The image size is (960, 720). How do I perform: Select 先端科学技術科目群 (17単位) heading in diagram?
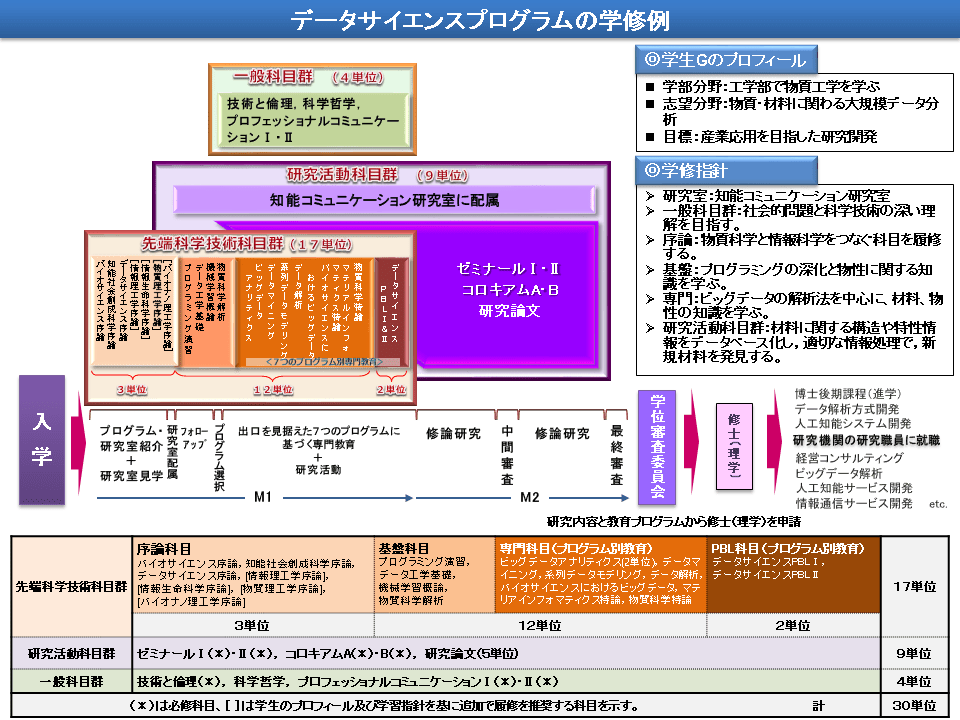tap(247, 244)
